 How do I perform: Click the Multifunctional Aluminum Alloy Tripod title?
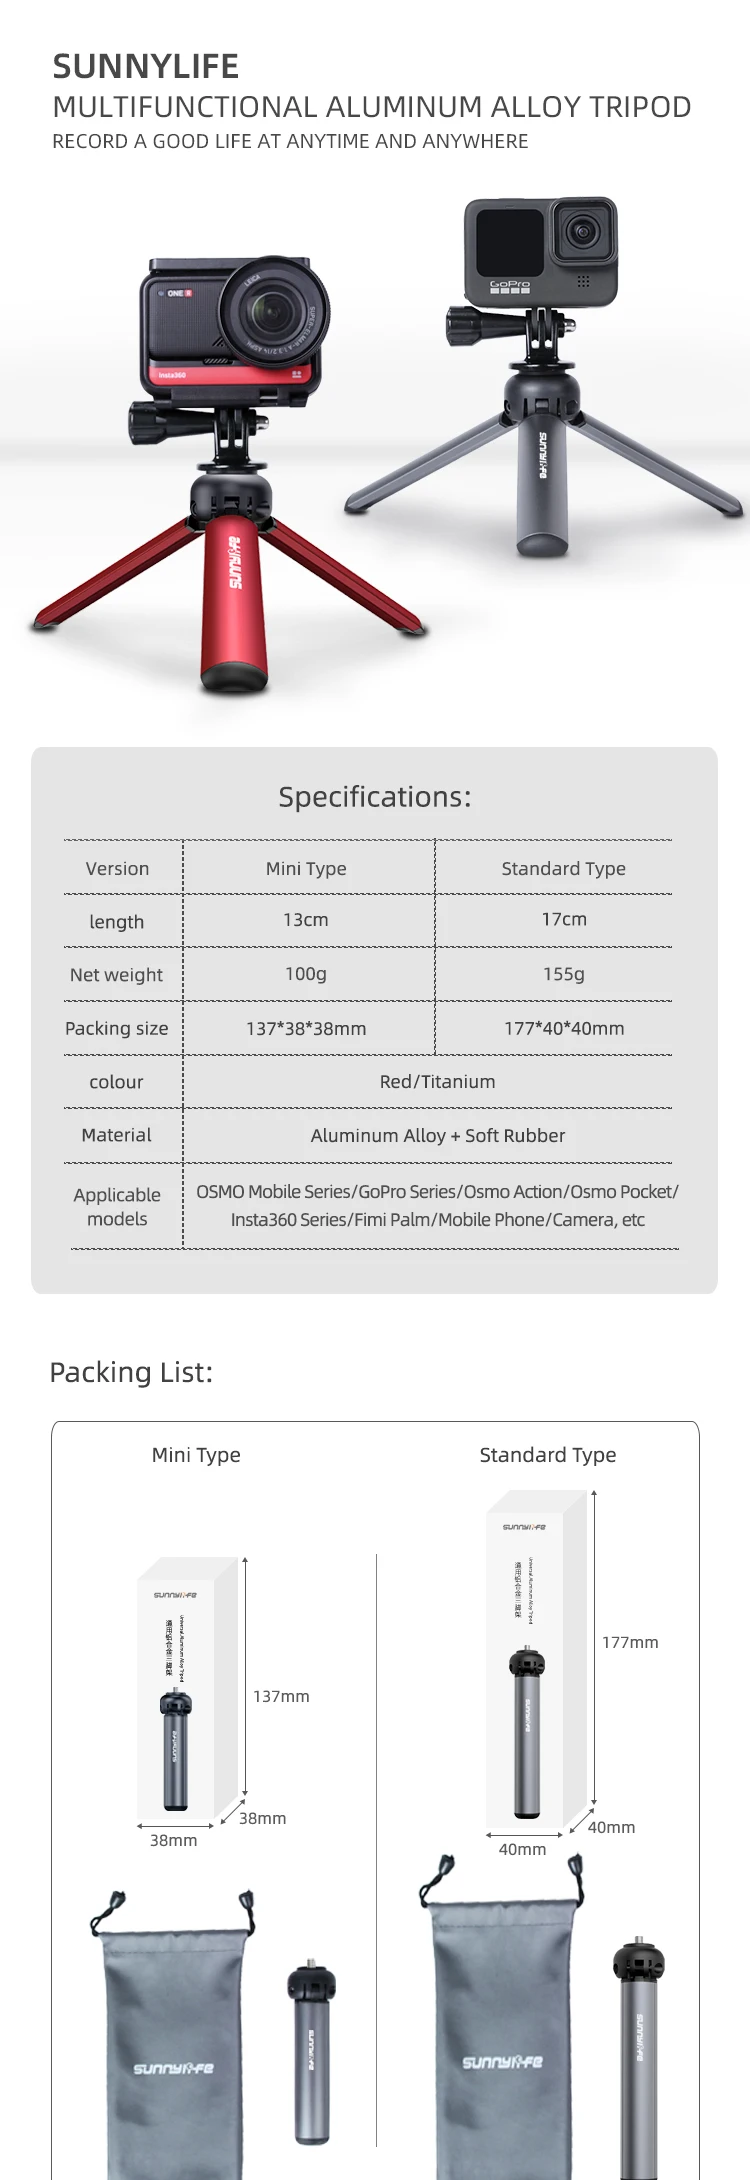pyautogui.click(x=371, y=107)
